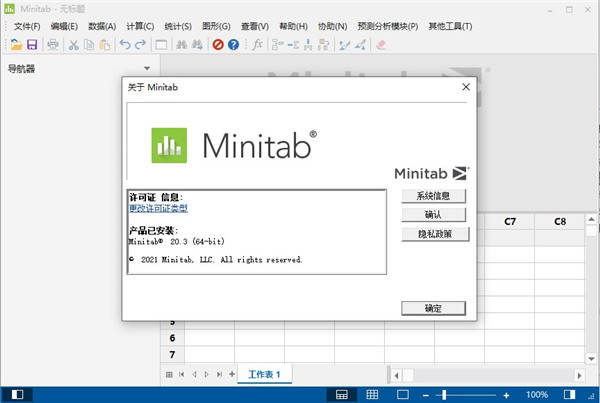Click the 更改许可证类型 link
Viewport: 600px width, 403px height.
[158, 208]
